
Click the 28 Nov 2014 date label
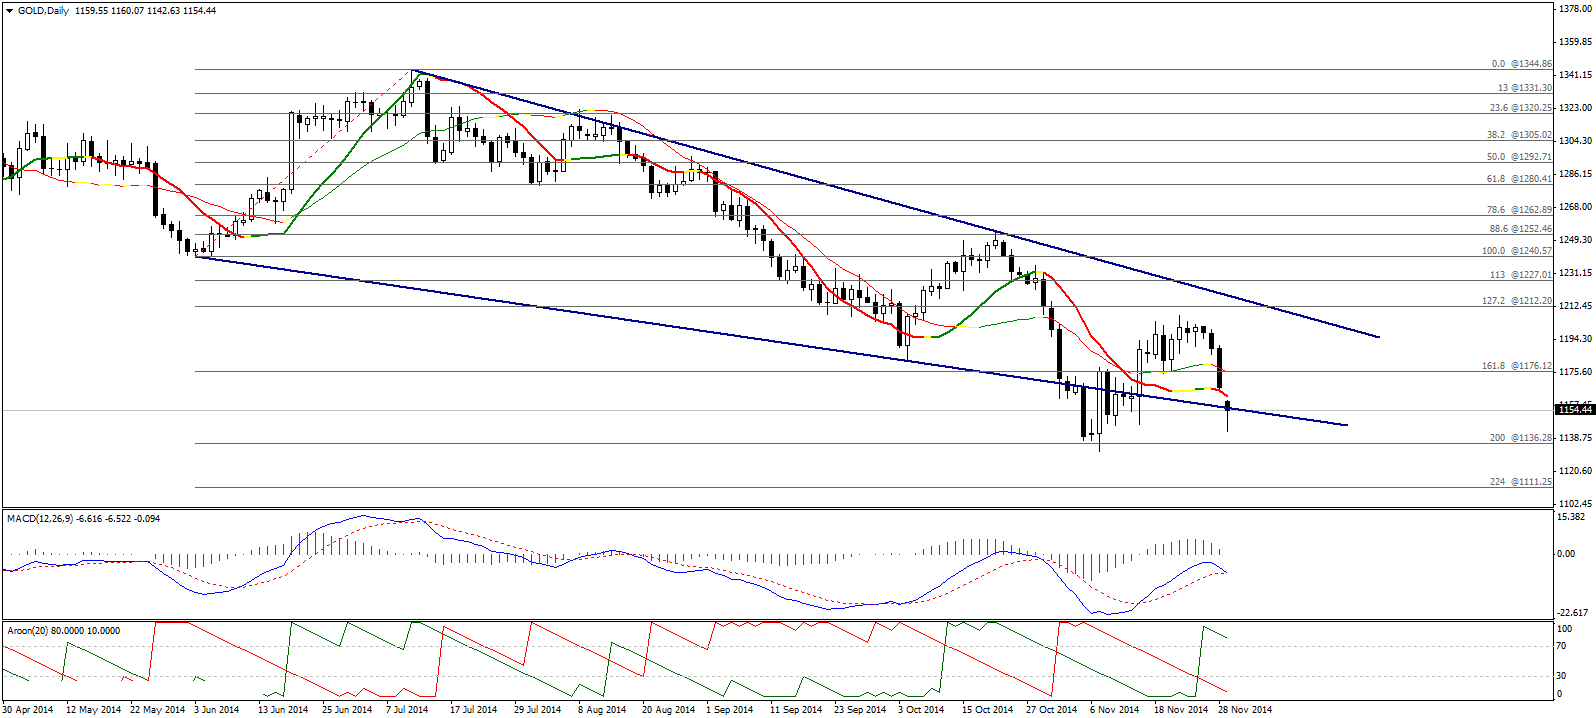coord(1244,710)
